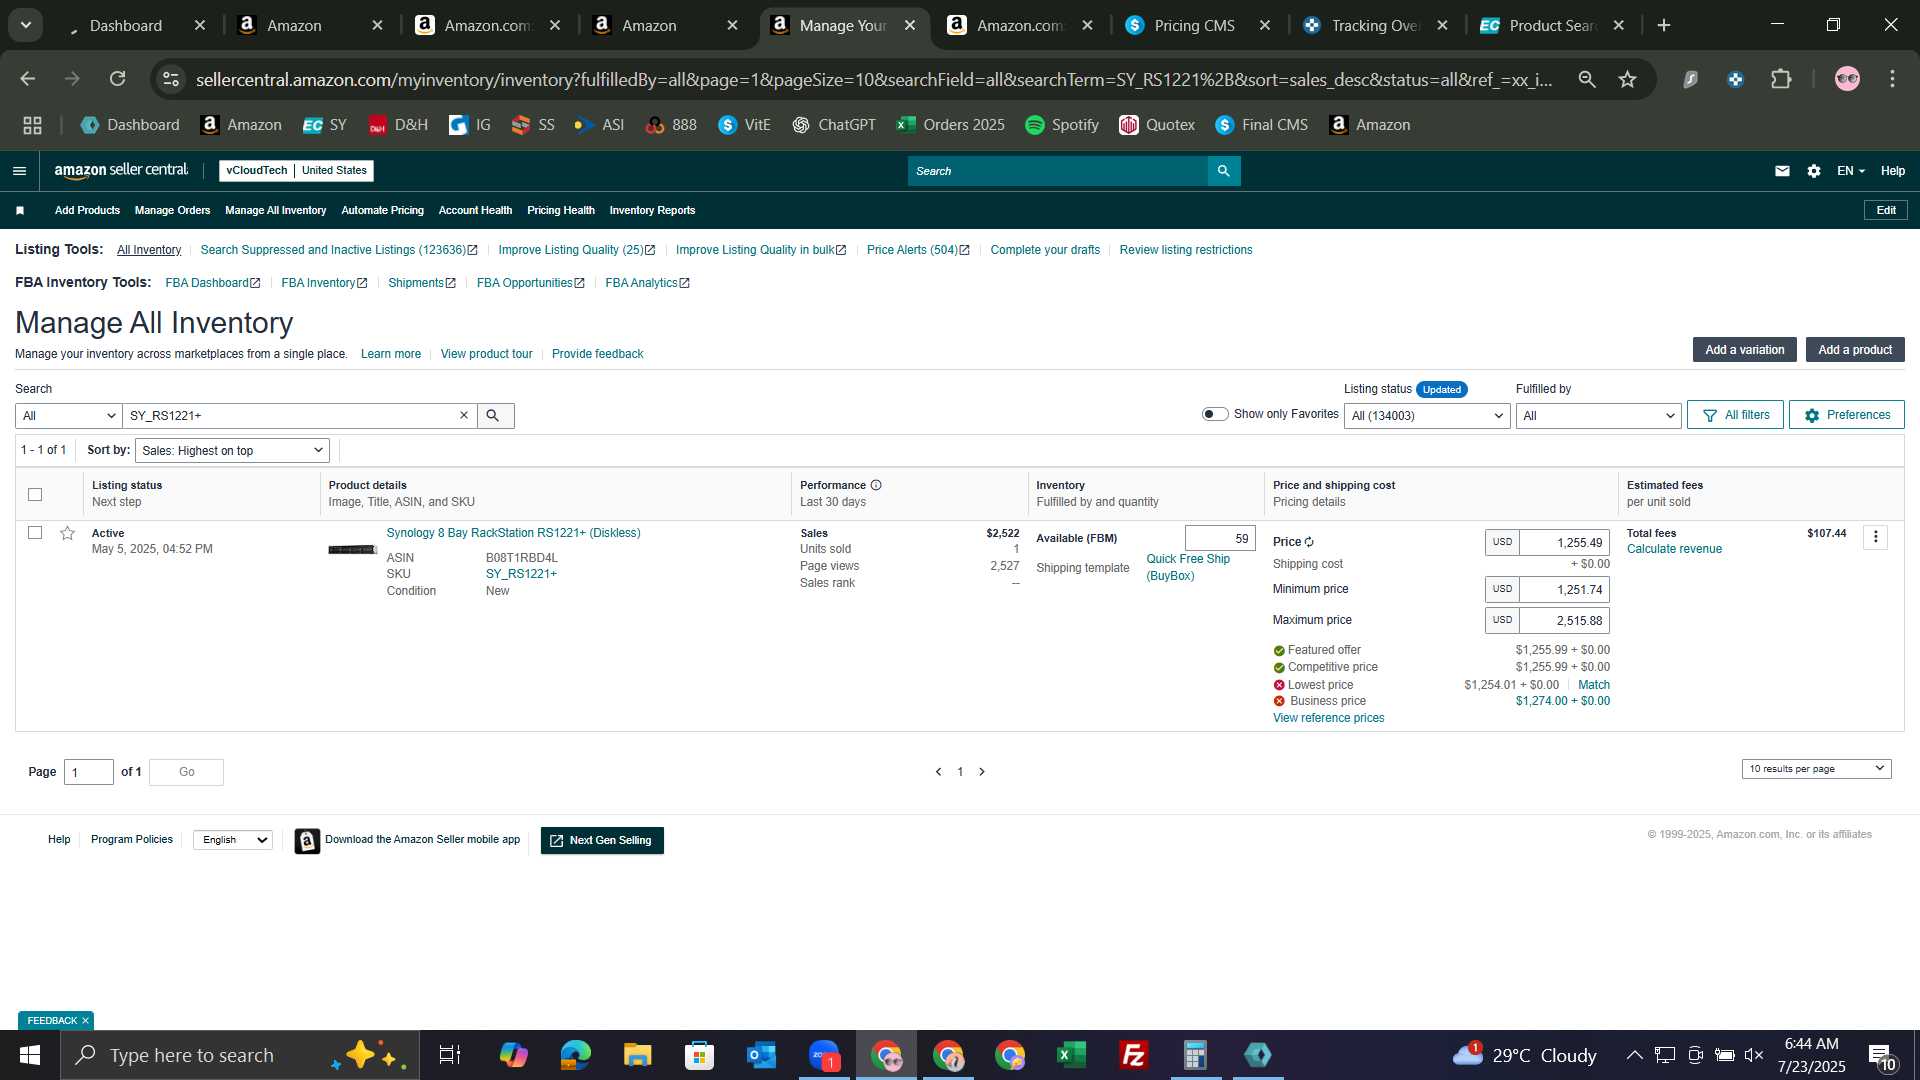Go to the previous results page arrow
The image size is (1920, 1080).
tap(938, 772)
